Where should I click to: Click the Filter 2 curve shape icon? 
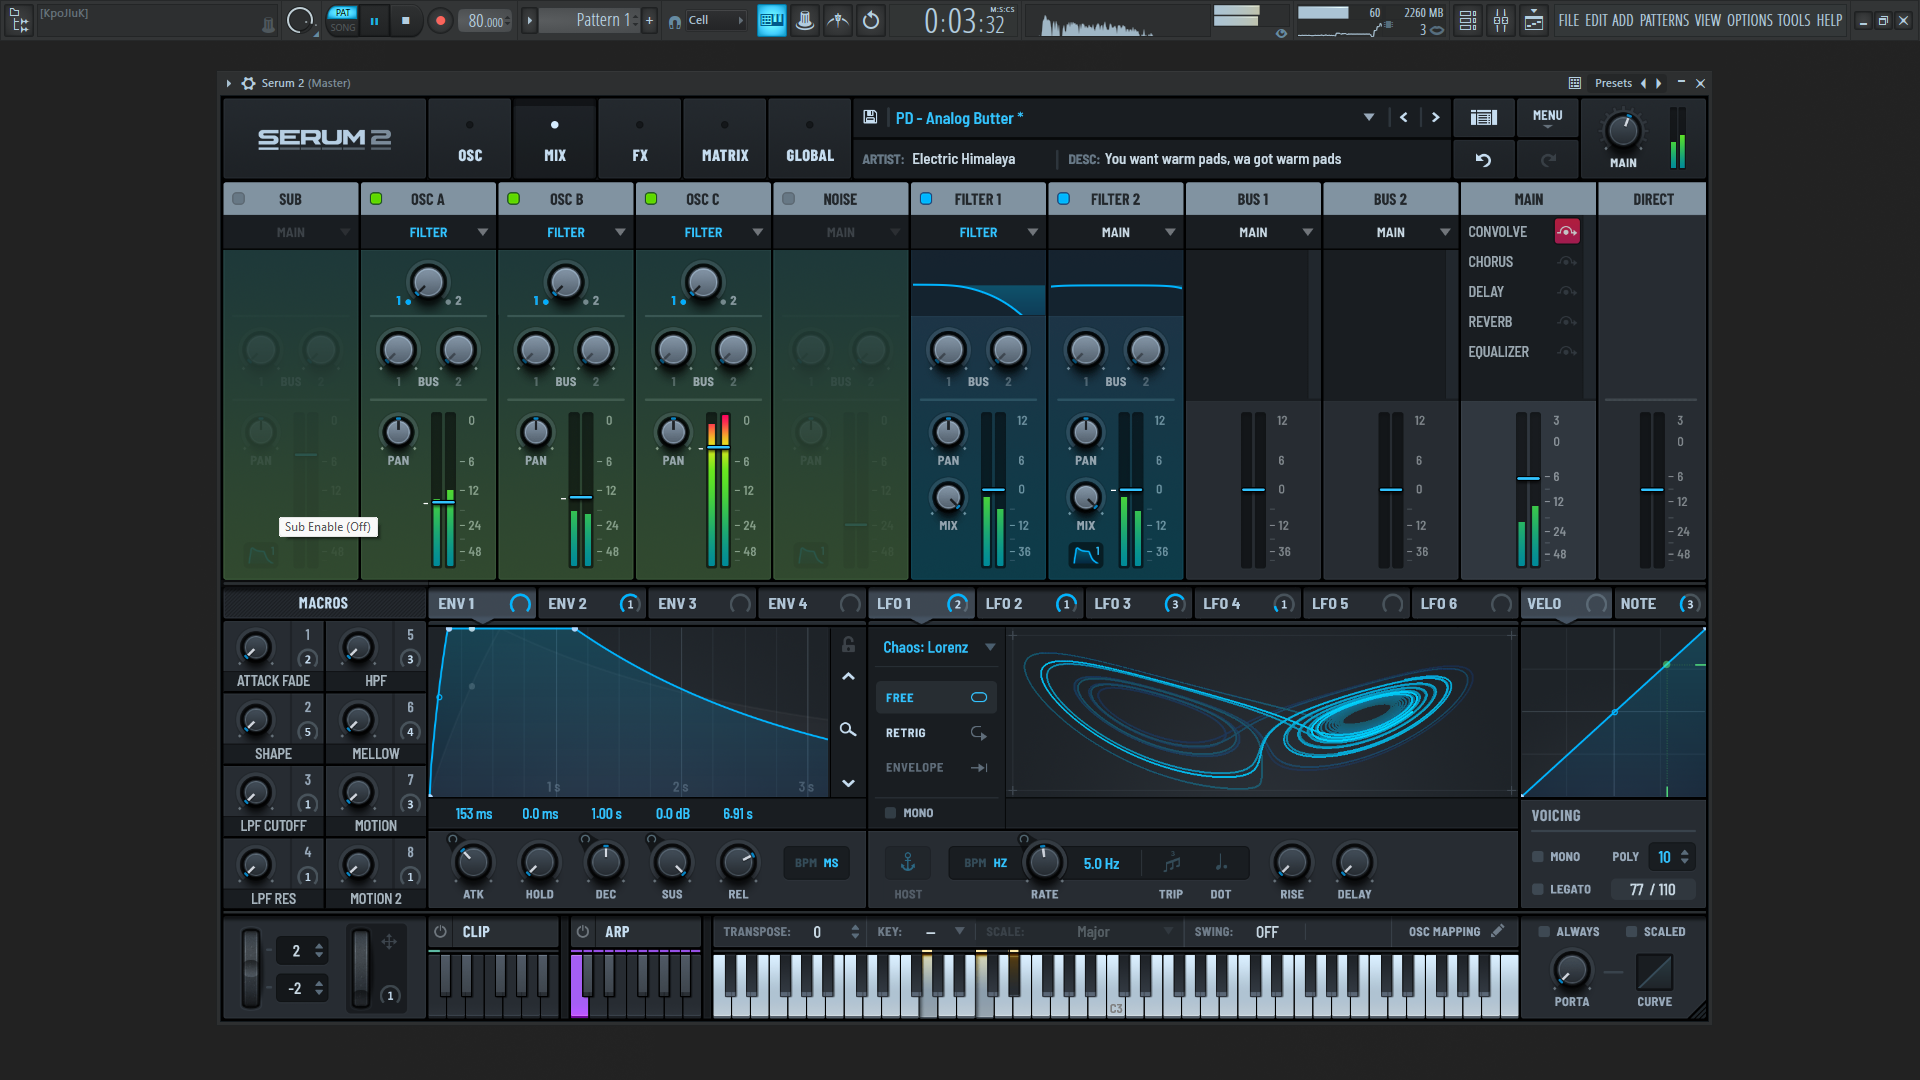click(1086, 554)
